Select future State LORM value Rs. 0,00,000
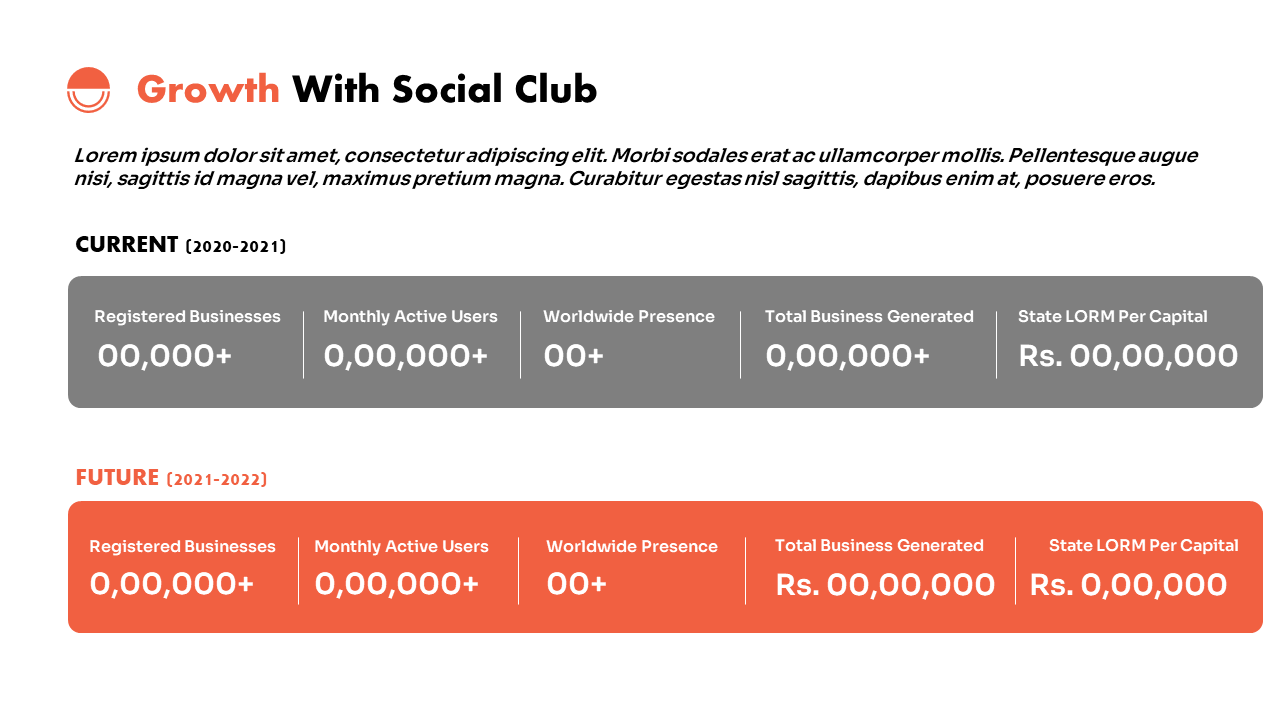 [x=1129, y=585]
